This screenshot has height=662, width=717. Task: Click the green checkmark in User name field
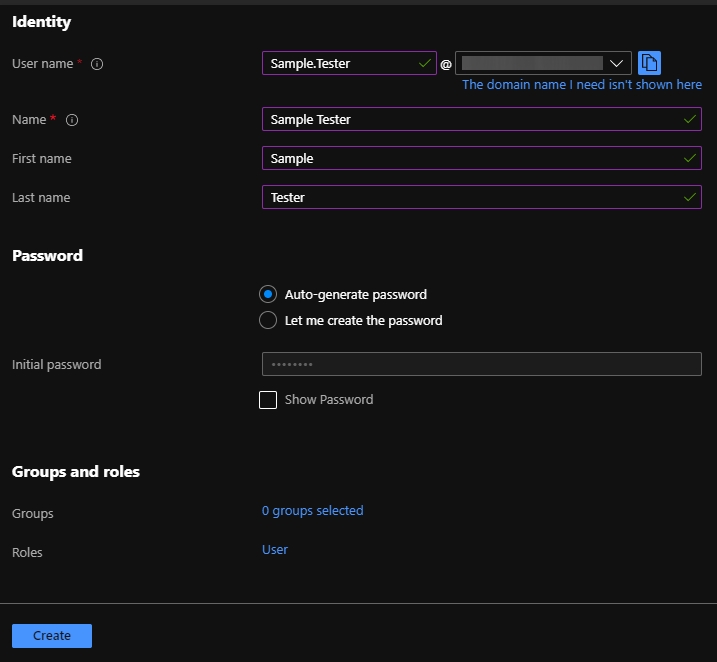425,63
